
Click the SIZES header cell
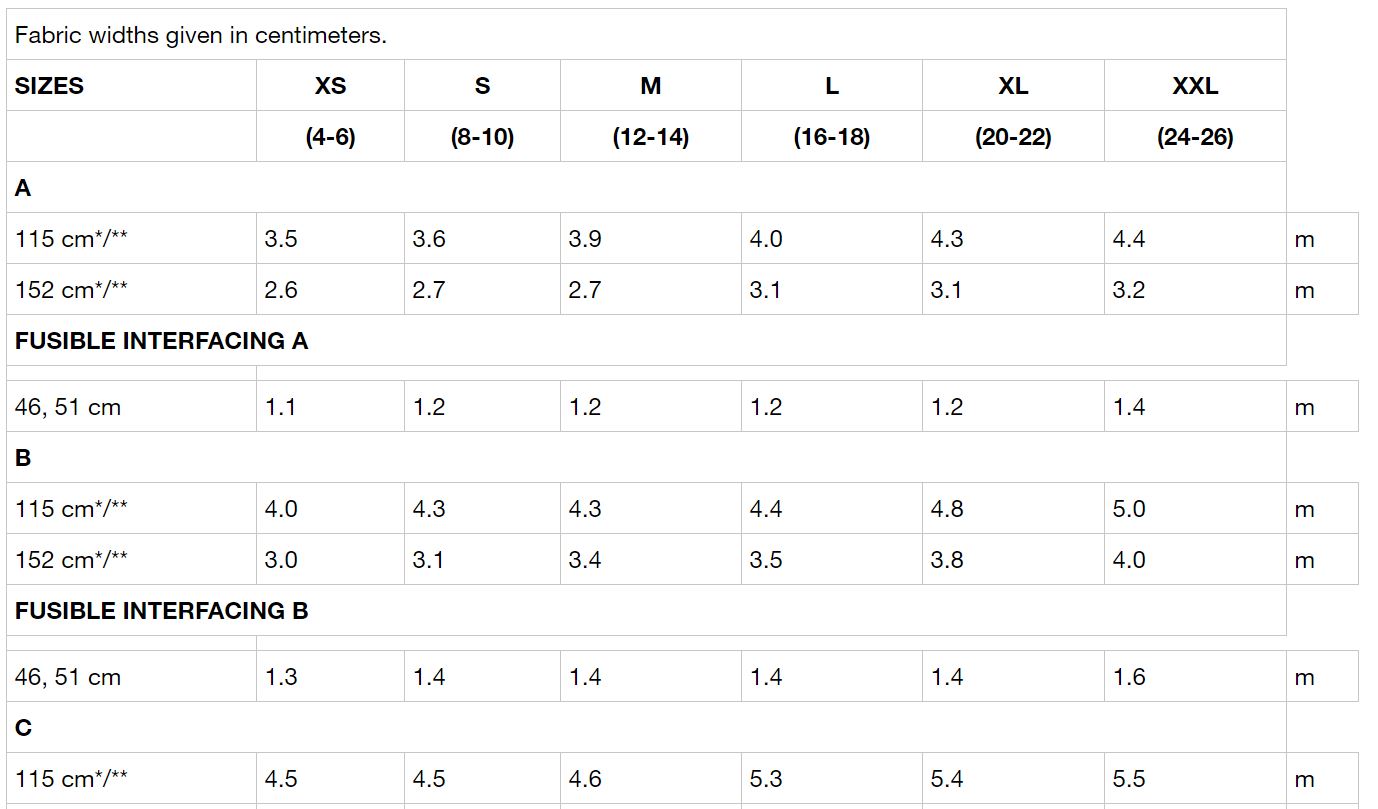pos(50,86)
